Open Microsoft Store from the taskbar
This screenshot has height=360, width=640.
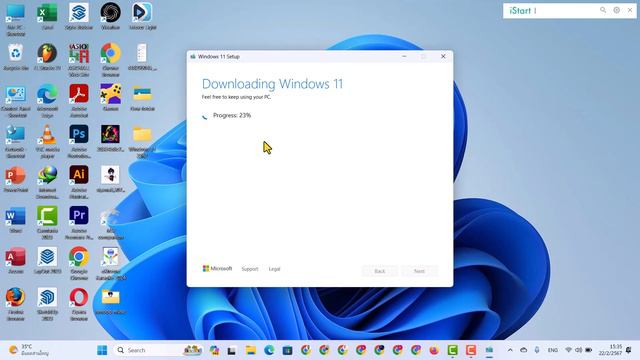tap(287, 350)
